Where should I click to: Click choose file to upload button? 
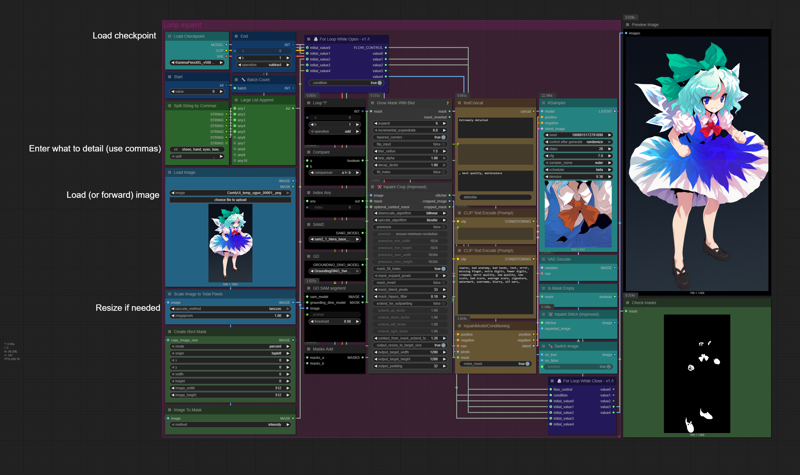230,199
